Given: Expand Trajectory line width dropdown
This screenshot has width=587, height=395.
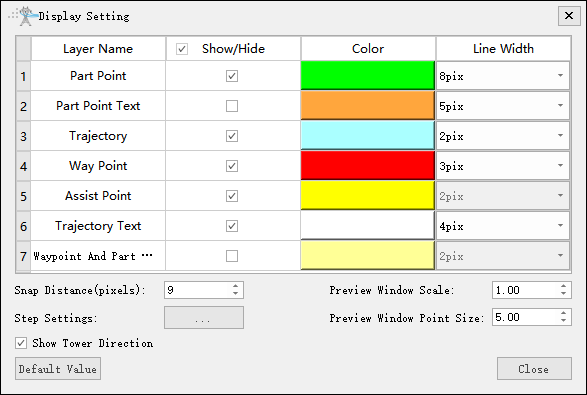Looking at the screenshot, I should click(x=503, y=136).
